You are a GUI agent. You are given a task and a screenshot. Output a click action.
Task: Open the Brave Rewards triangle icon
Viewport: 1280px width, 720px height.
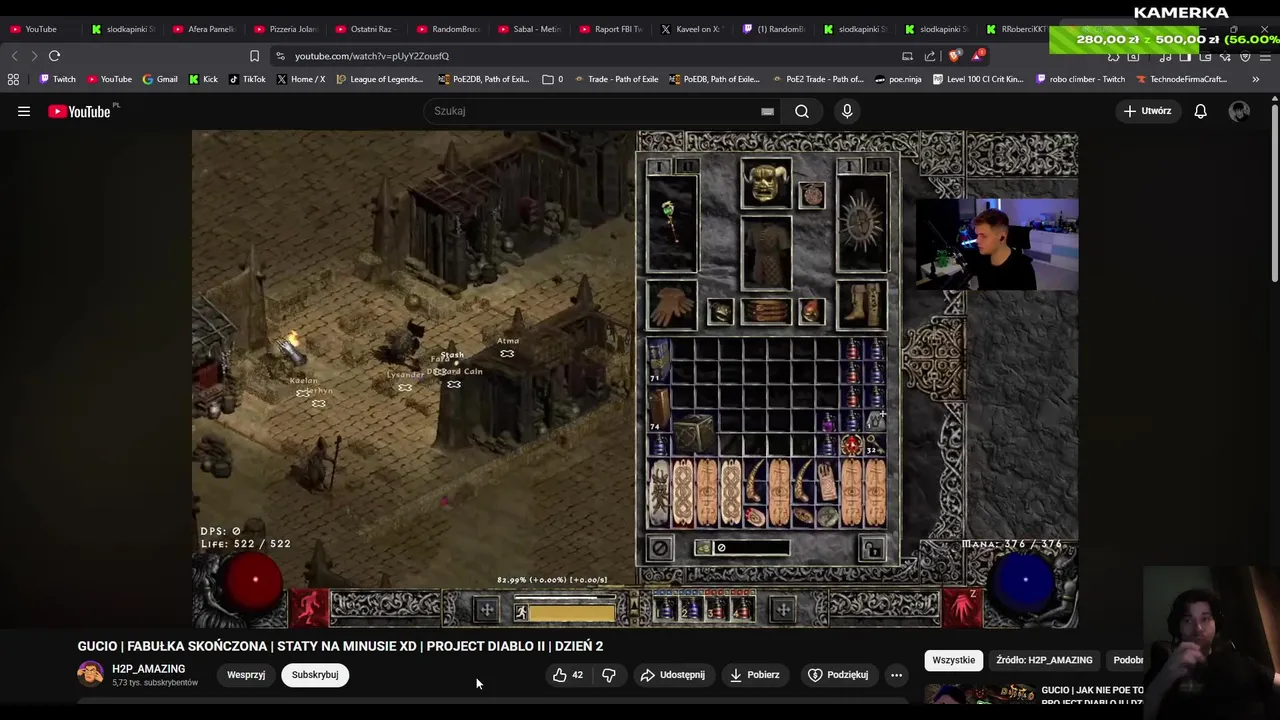pos(978,55)
